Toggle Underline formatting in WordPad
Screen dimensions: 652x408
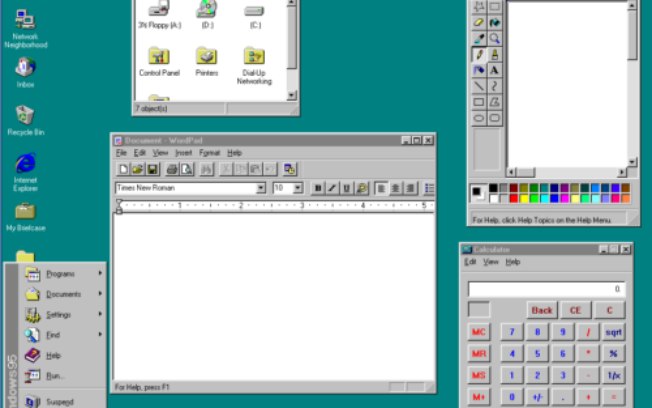coord(346,188)
